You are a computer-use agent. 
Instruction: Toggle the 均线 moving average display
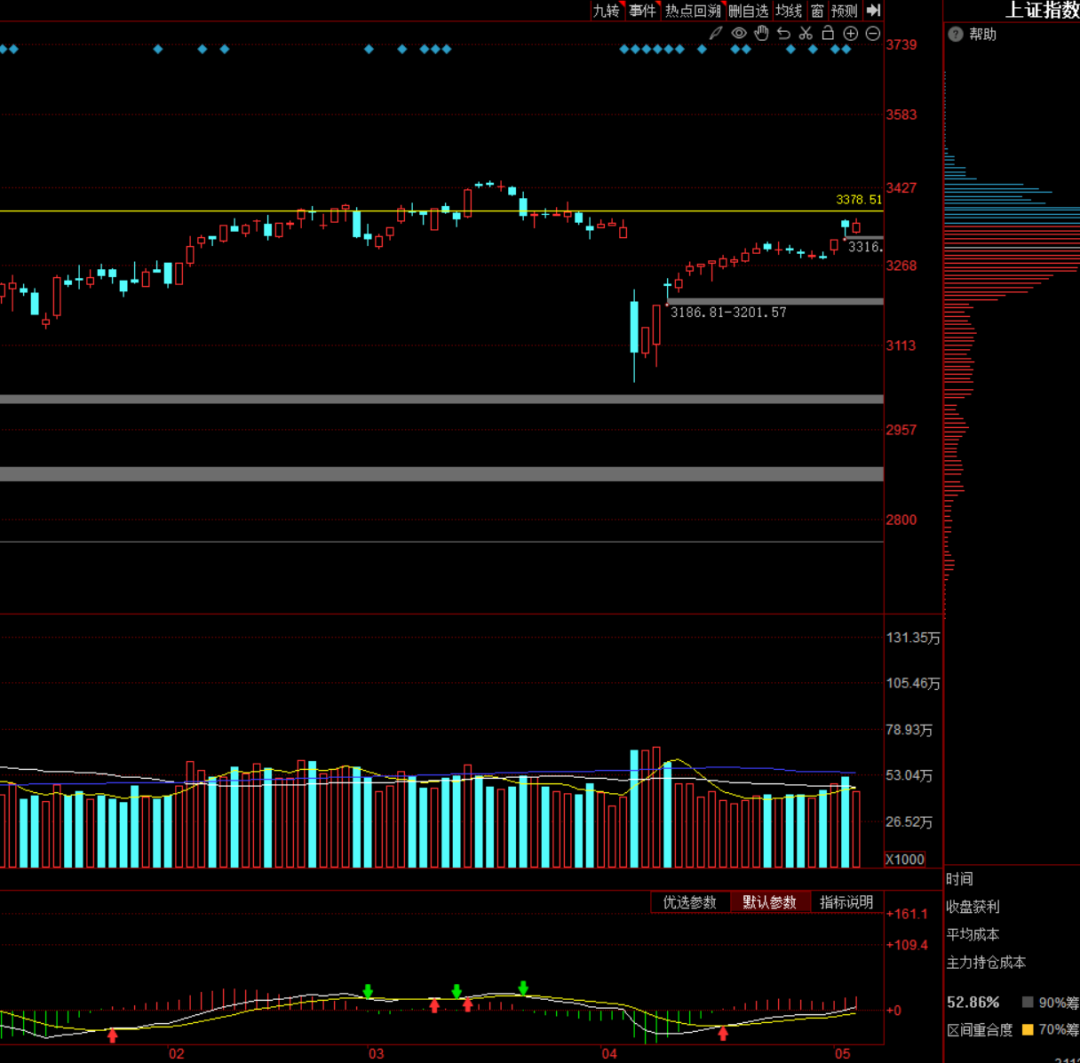tap(789, 10)
